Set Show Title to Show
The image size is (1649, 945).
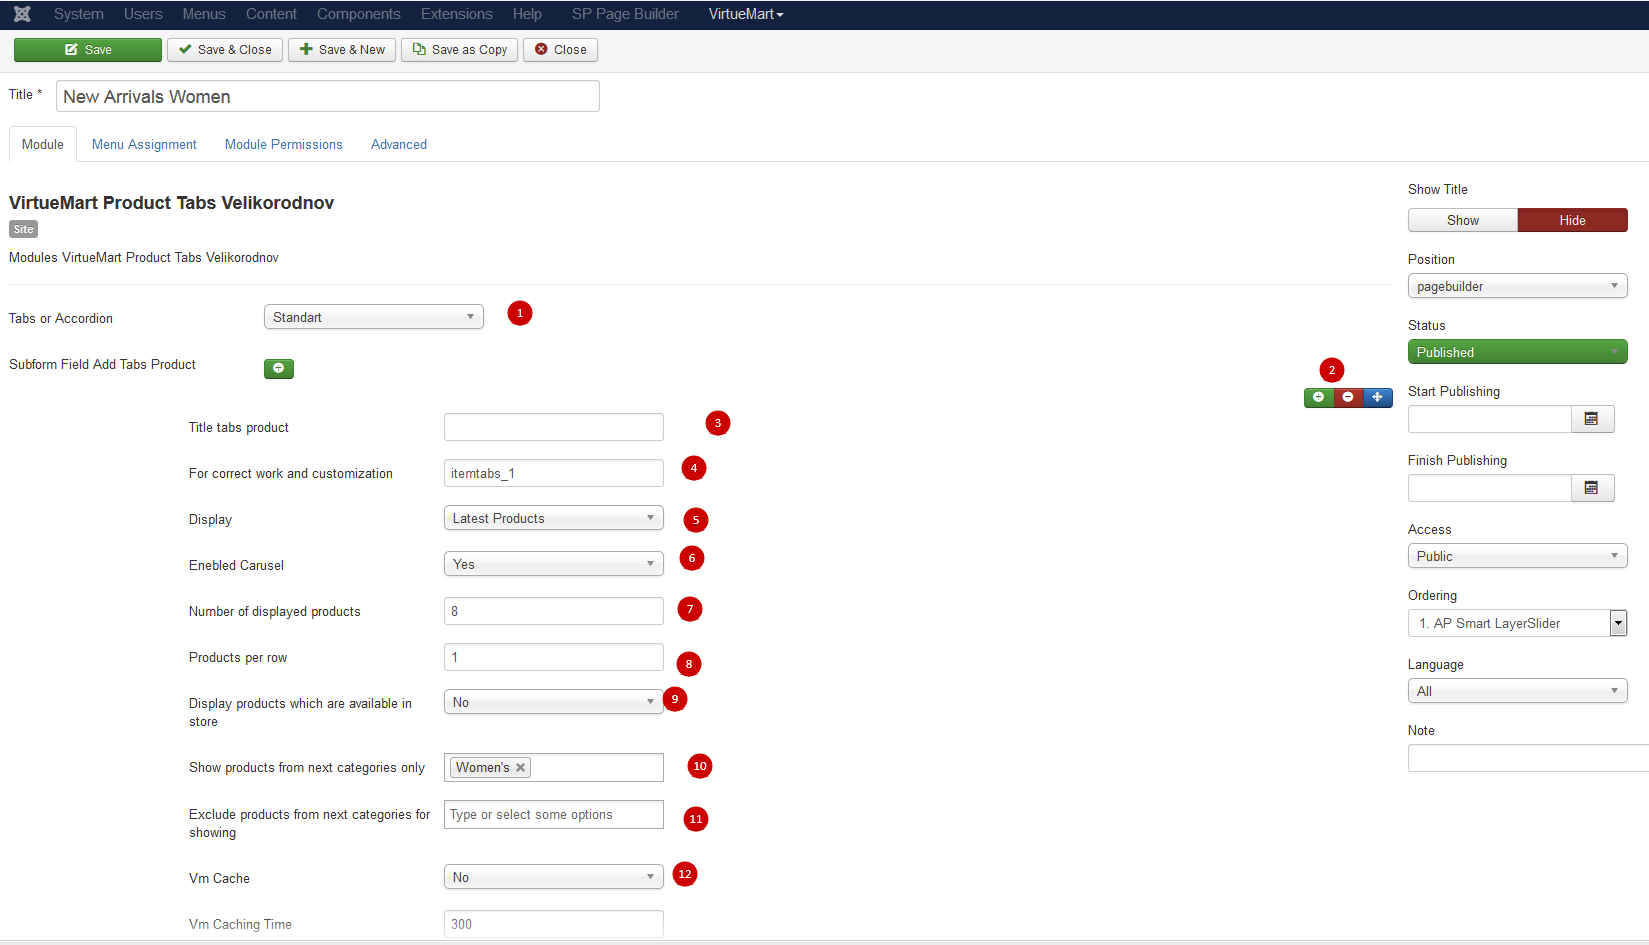tap(1462, 220)
